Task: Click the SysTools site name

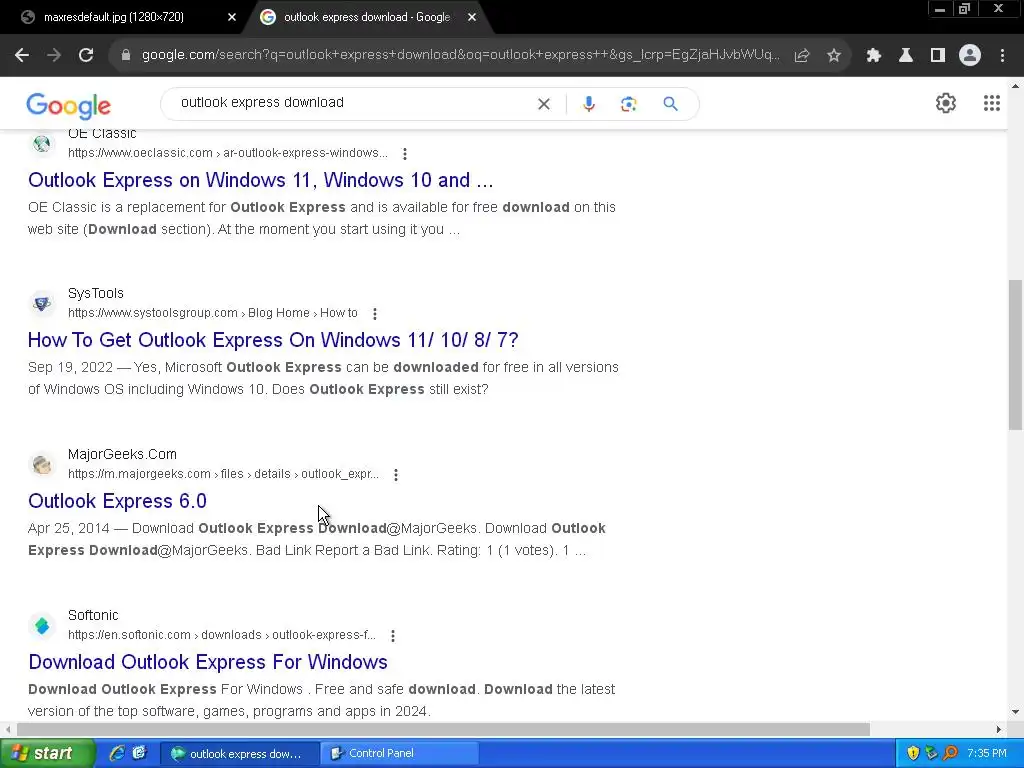Action: click(95, 293)
